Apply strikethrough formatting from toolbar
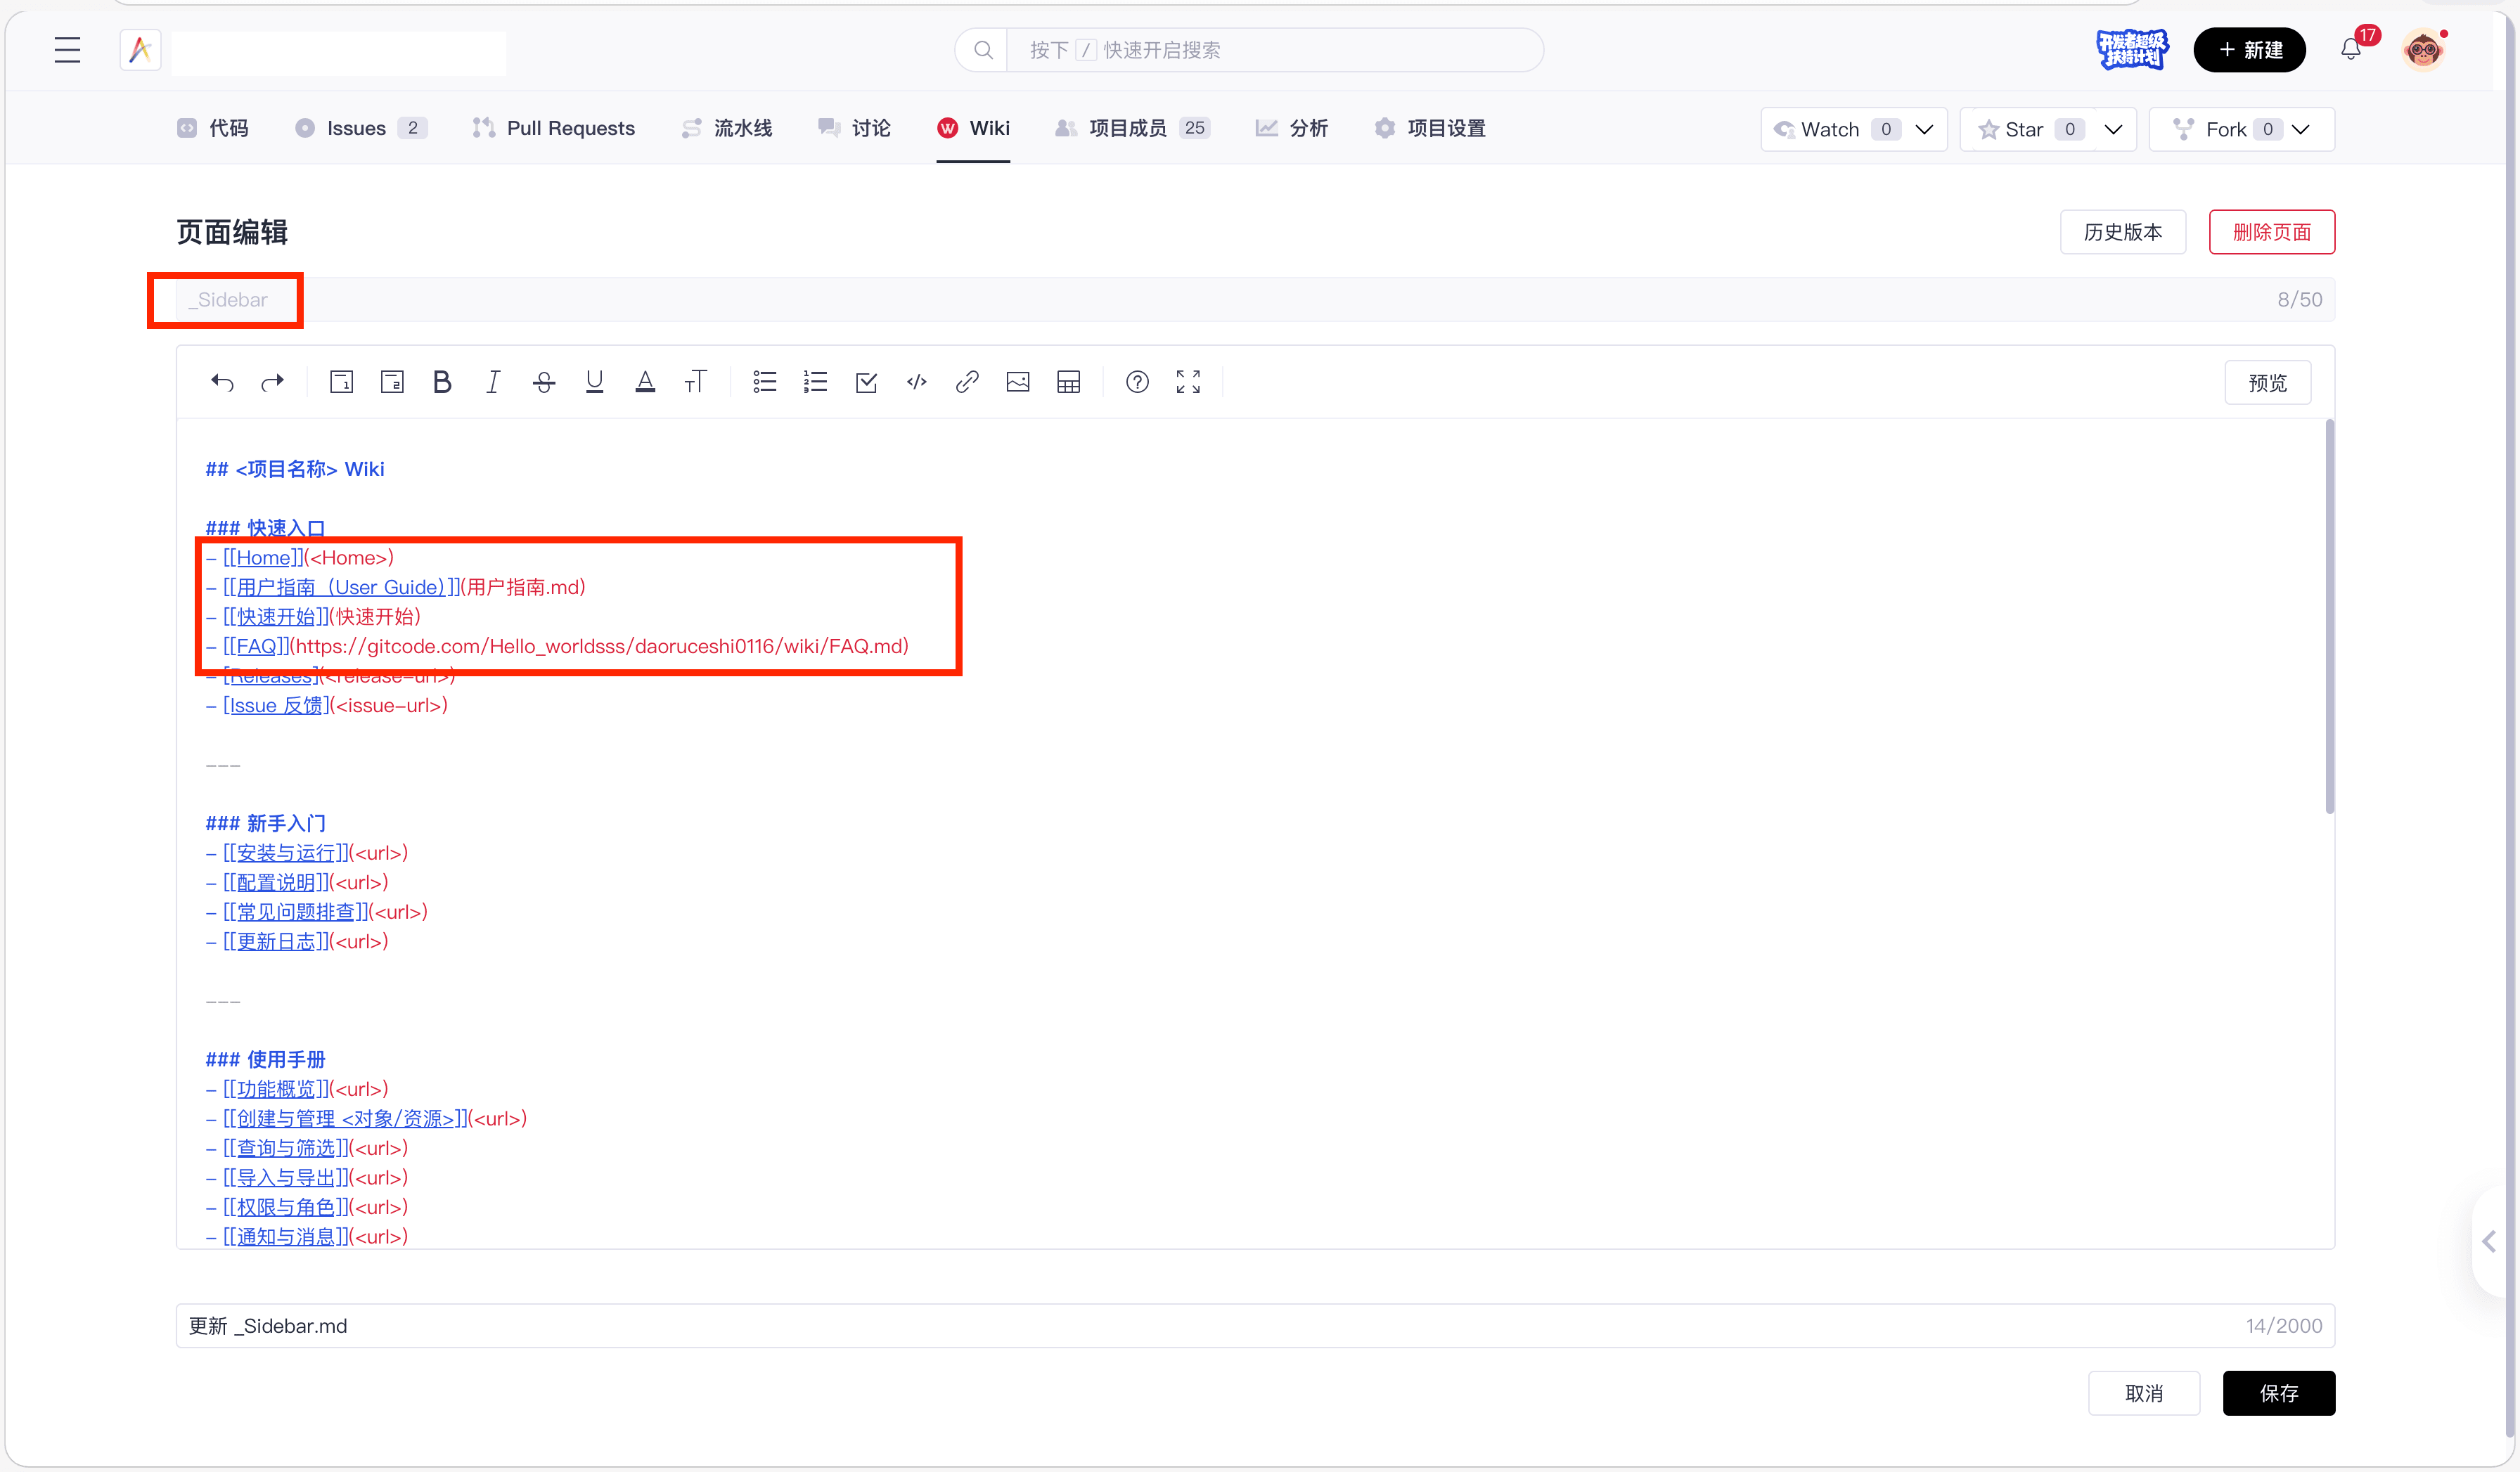The width and height of the screenshot is (2520, 1472). (x=544, y=382)
